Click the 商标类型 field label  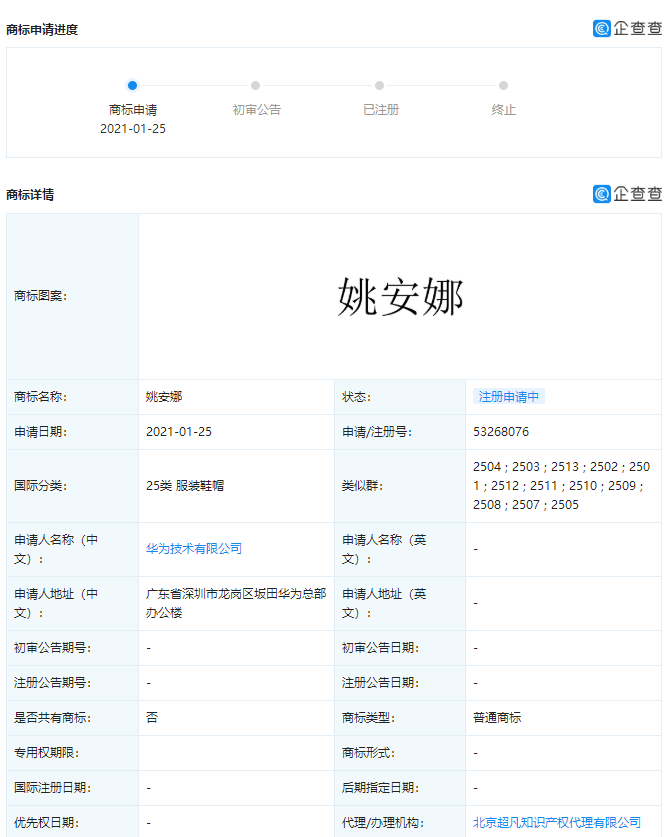coord(368,718)
